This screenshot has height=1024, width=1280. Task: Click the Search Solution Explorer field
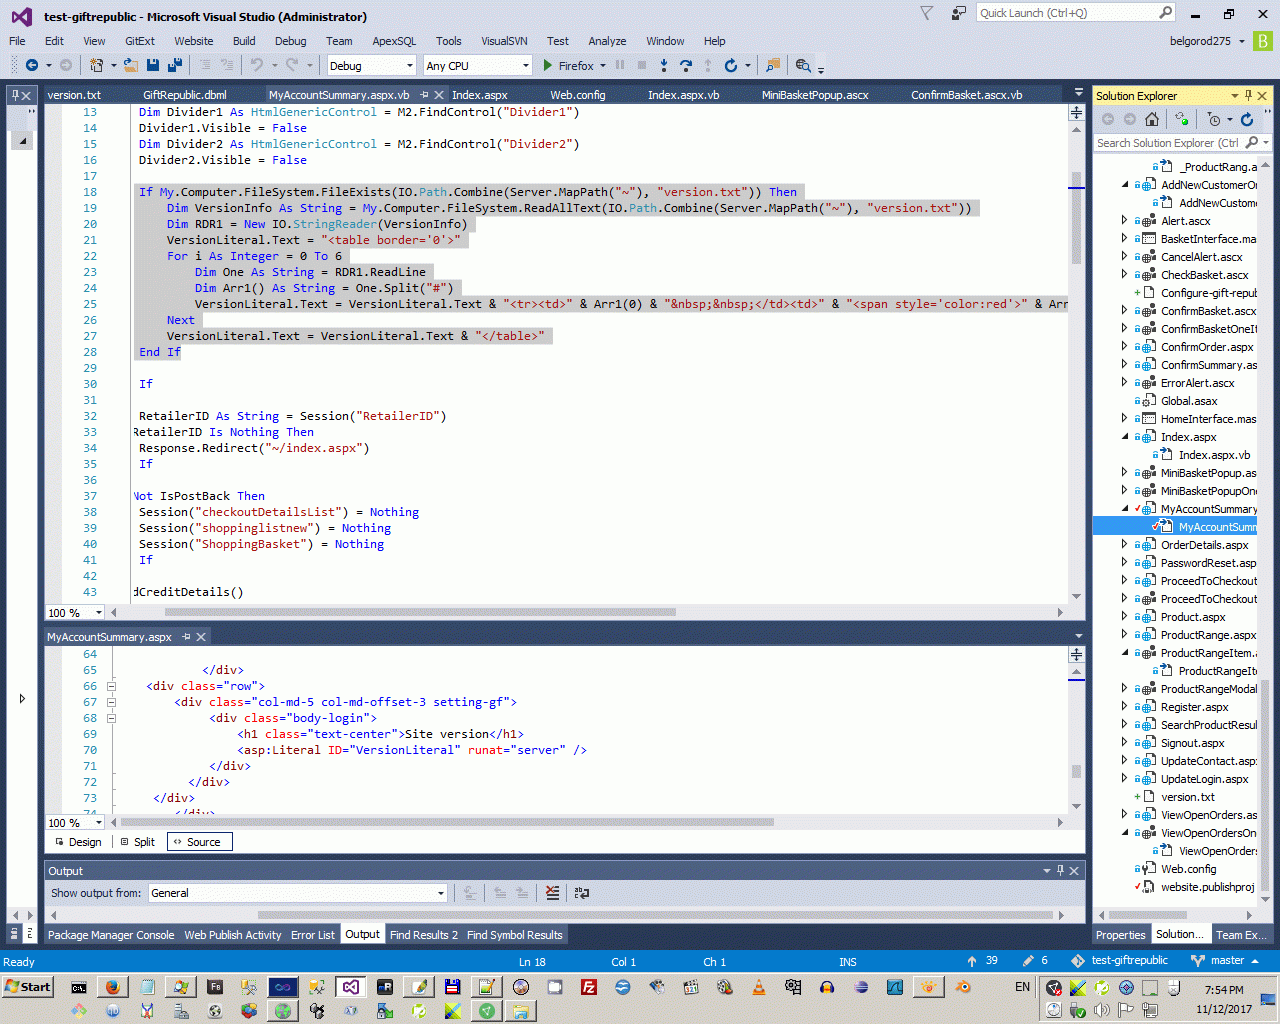(x=1167, y=143)
